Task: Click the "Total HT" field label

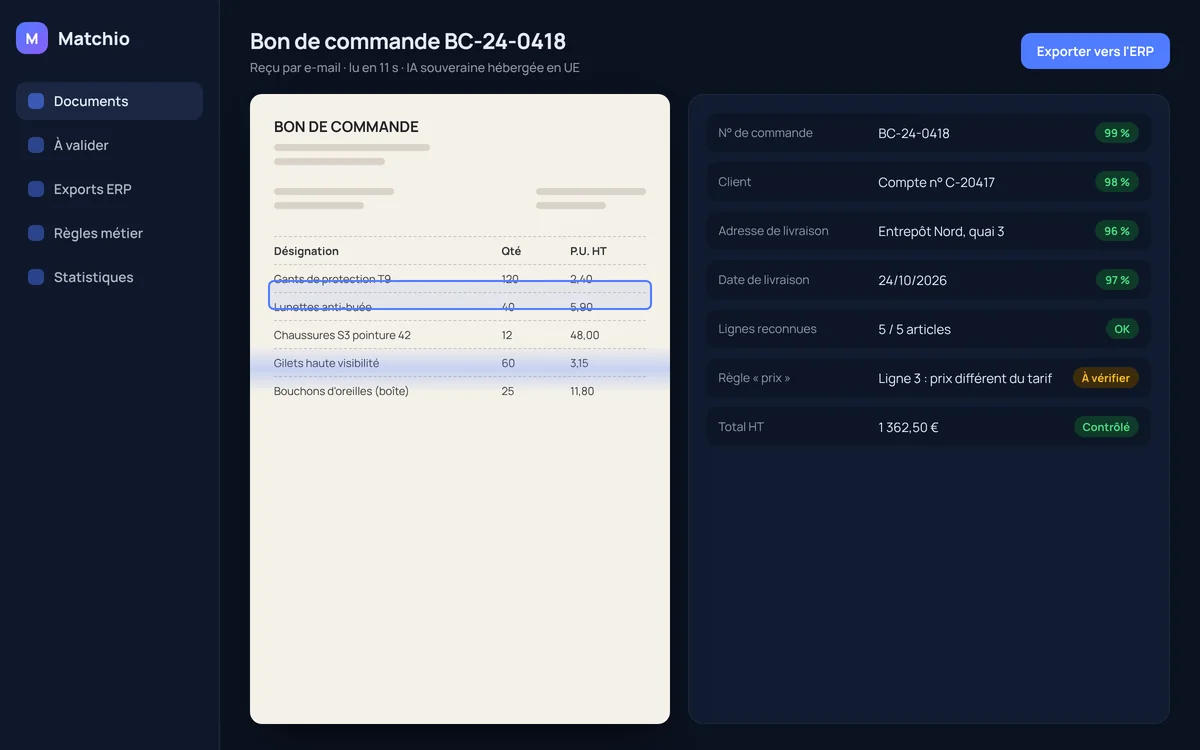Action: [x=741, y=427]
